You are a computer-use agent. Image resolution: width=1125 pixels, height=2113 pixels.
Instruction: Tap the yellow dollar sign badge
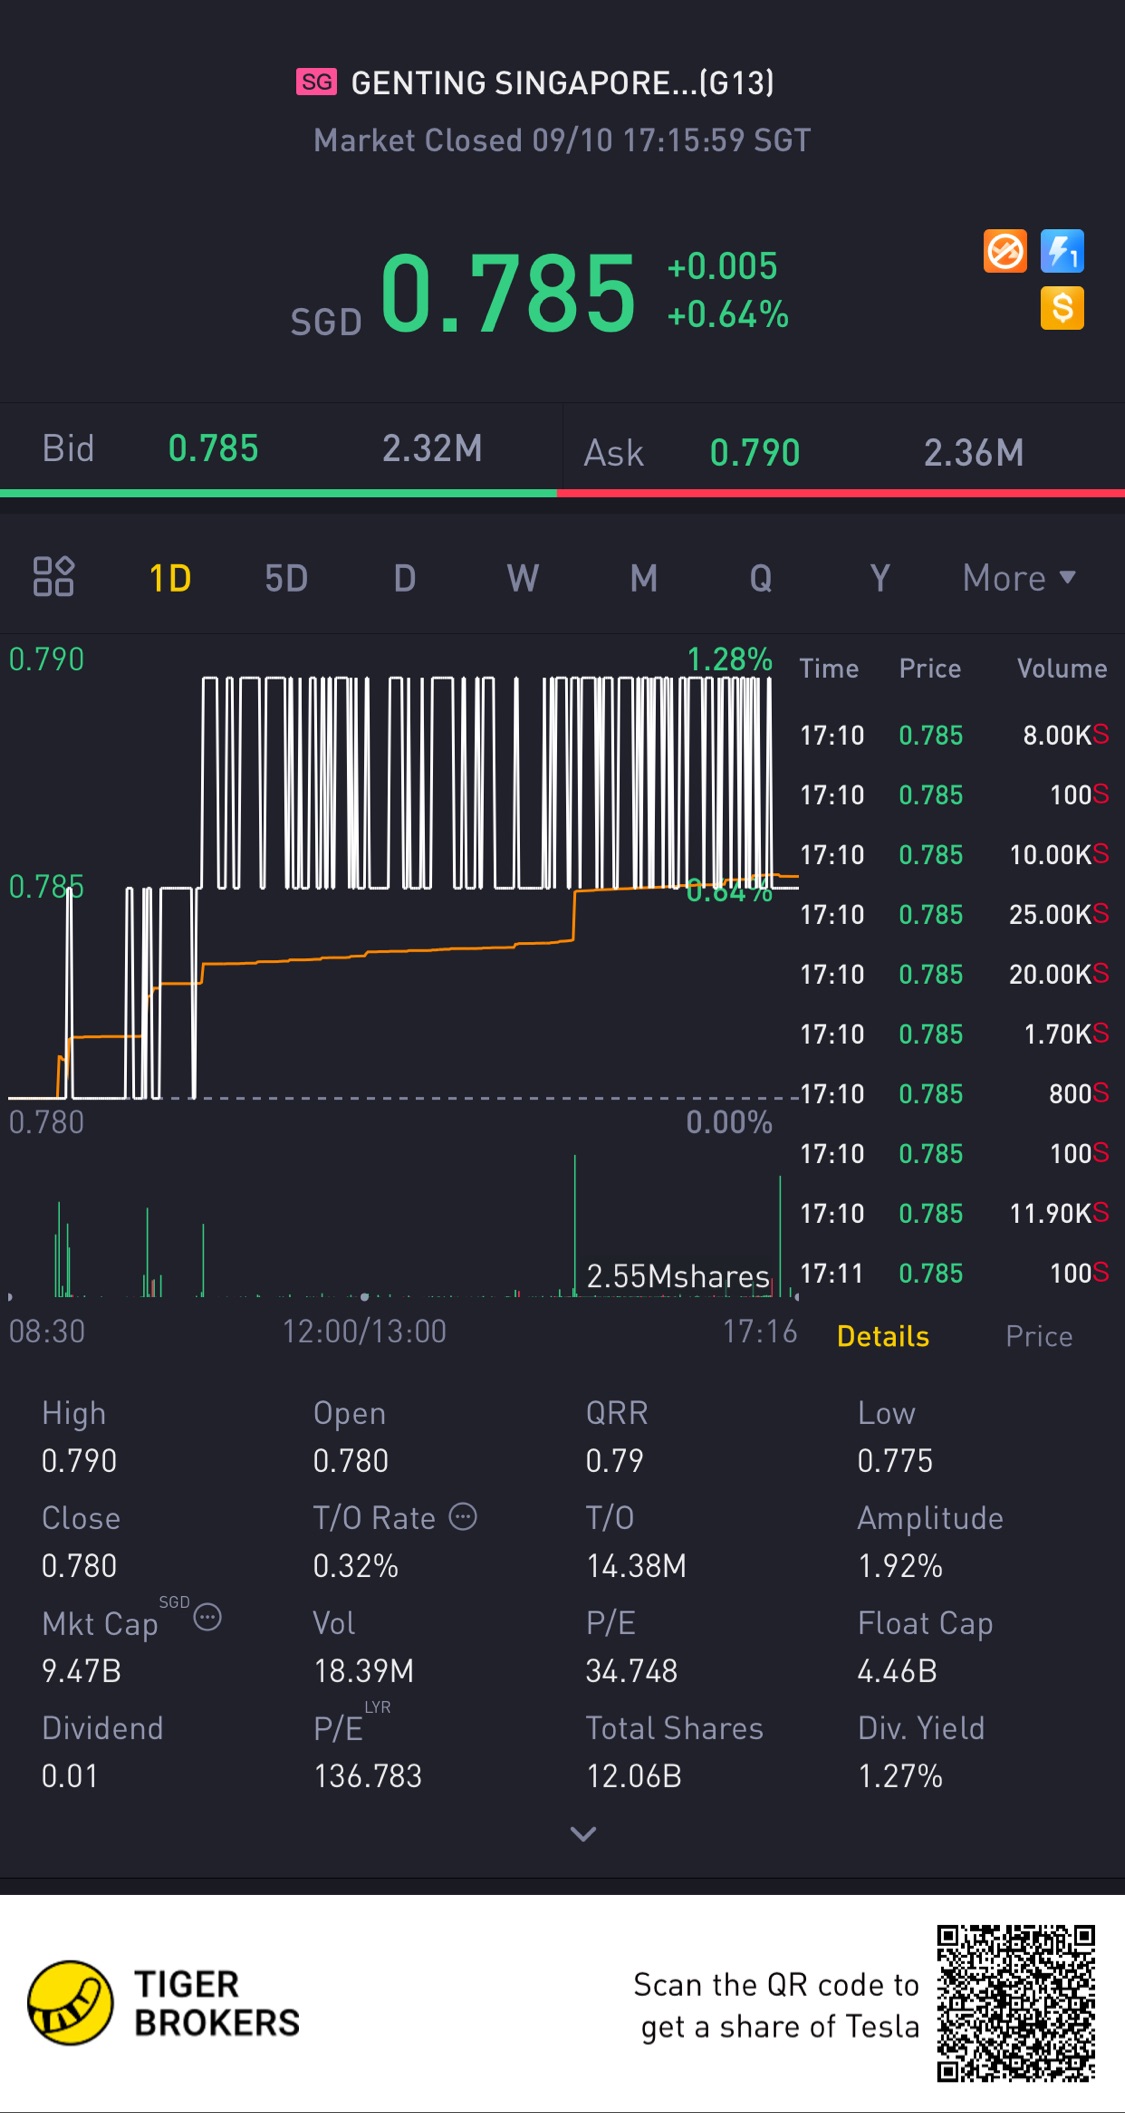coord(1062,308)
